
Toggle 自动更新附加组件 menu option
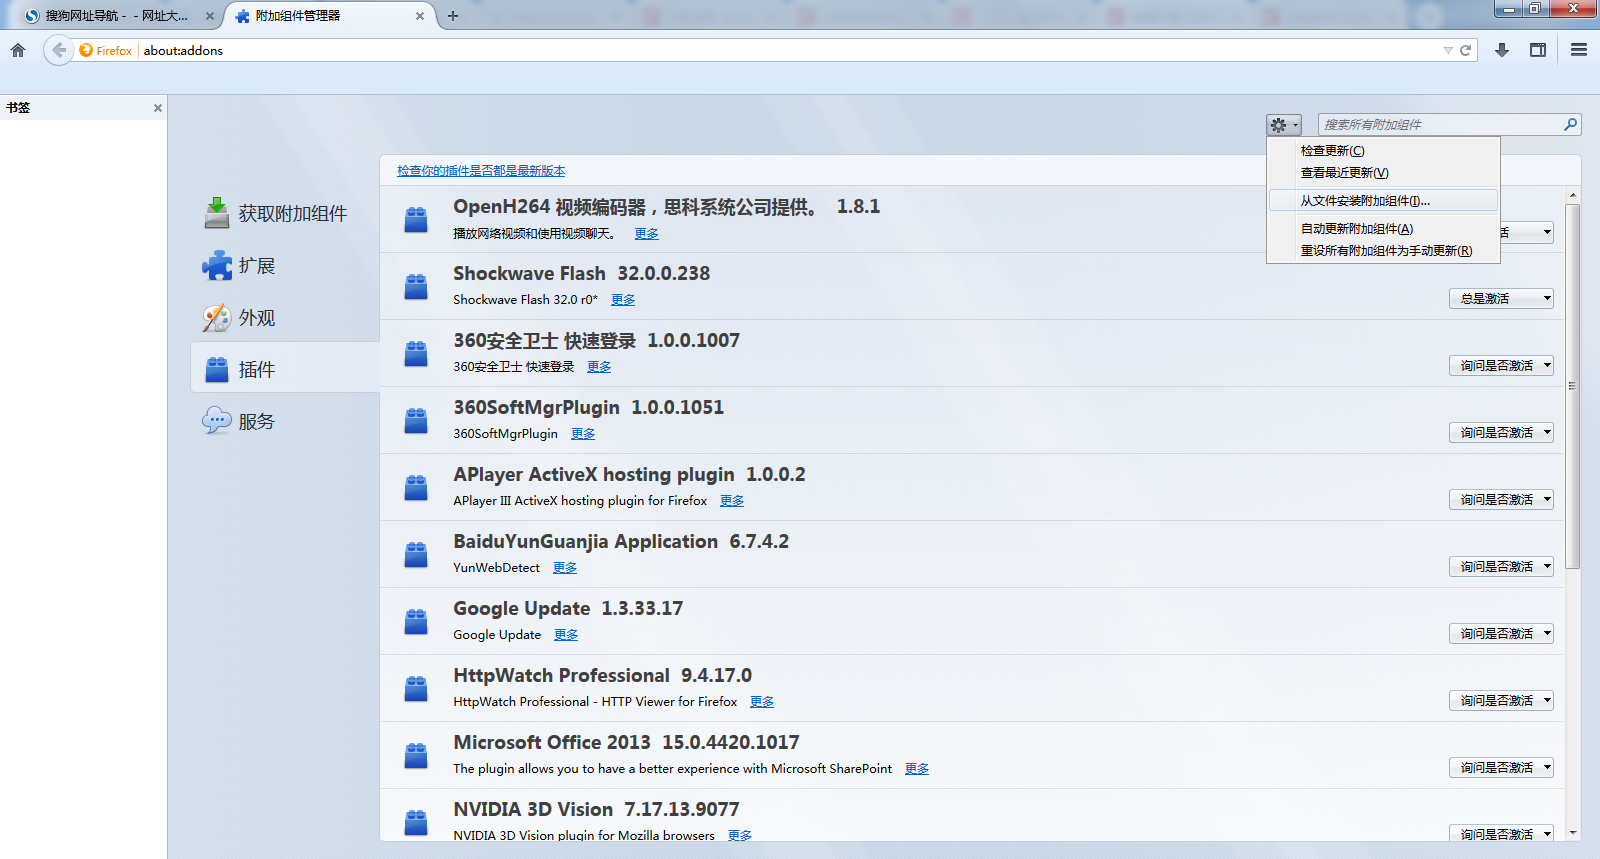coord(1383,228)
